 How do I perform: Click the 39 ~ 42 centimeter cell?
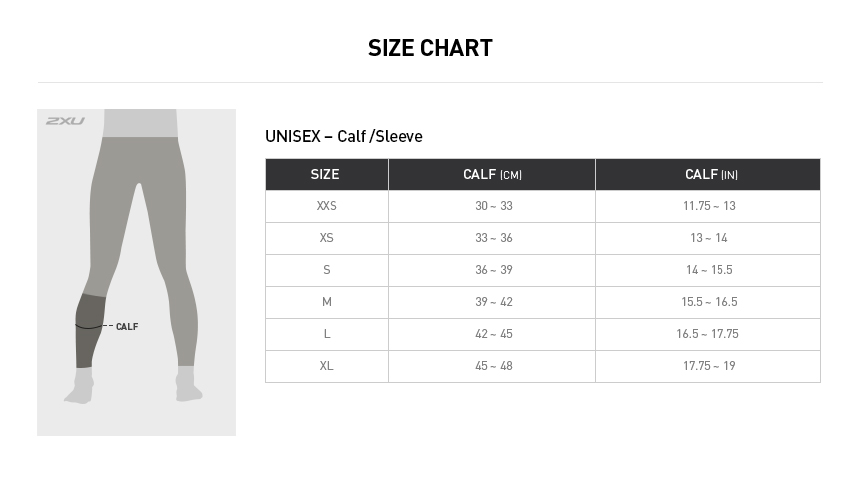(x=493, y=302)
